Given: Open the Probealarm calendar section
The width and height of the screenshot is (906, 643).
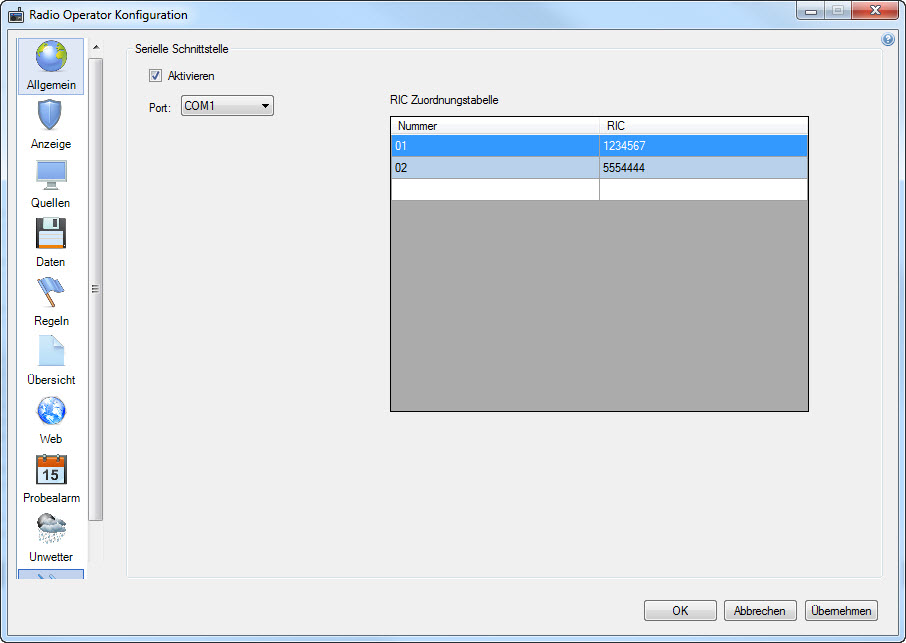Looking at the screenshot, I should tap(51, 478).
